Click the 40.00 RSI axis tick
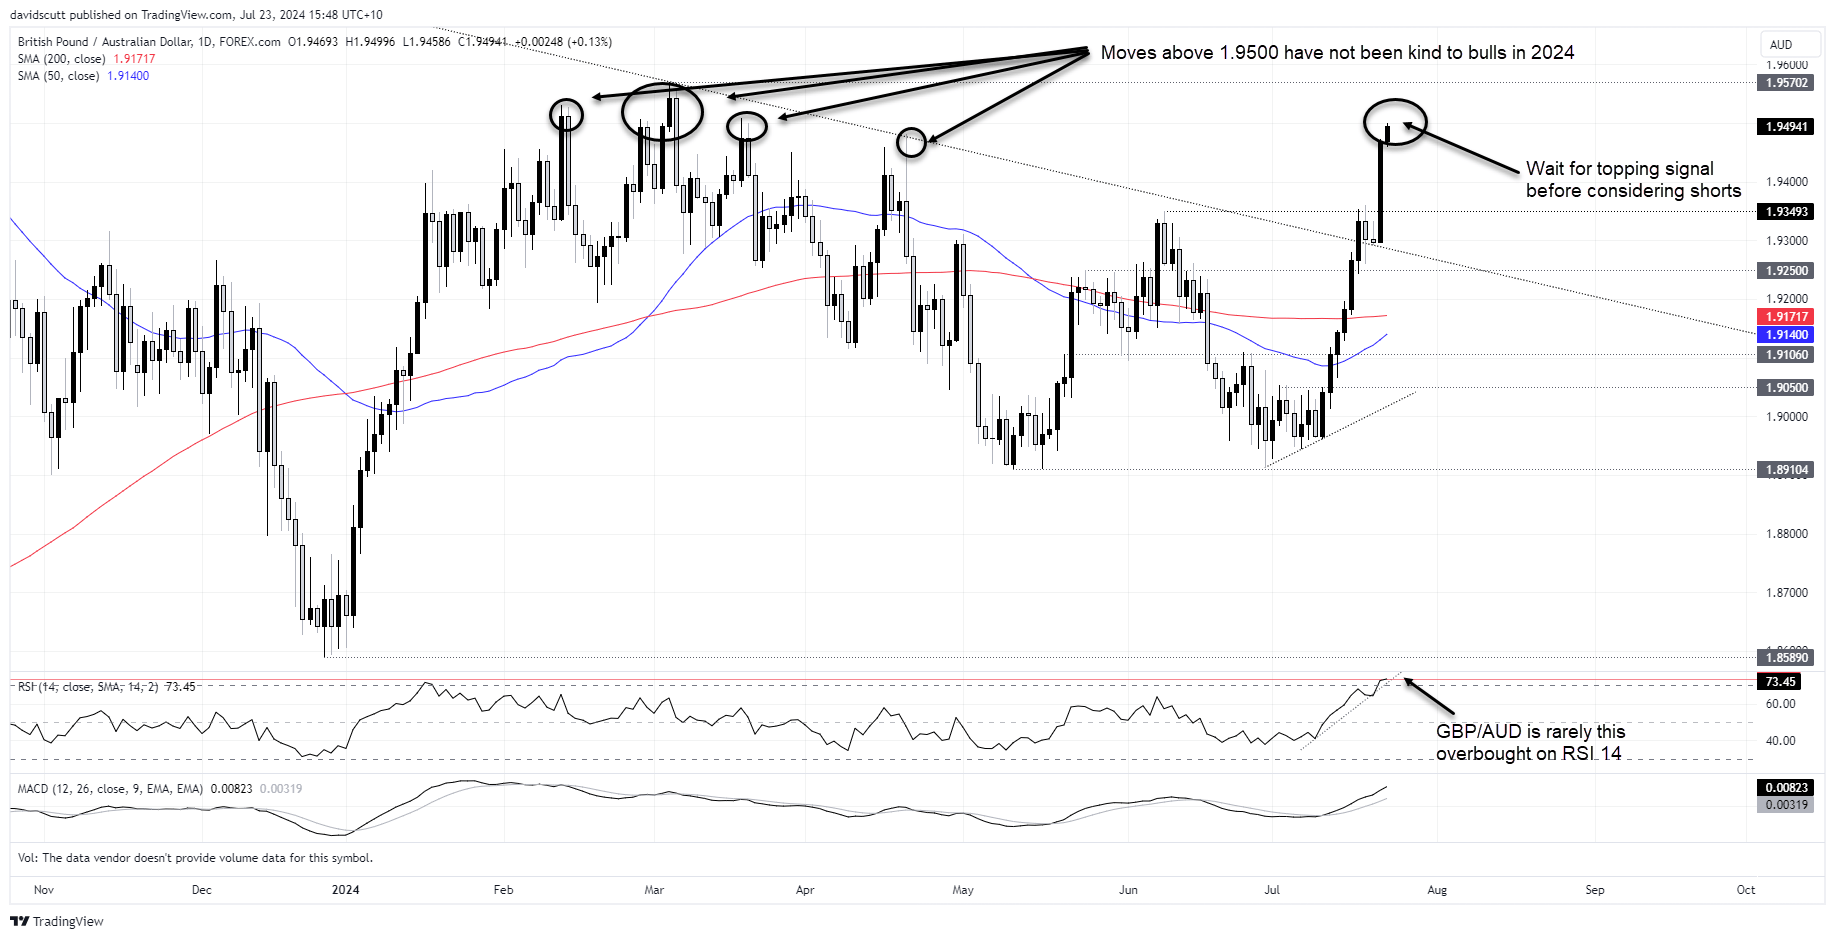The image size is (1836, 939). [x=1781, y=741]
